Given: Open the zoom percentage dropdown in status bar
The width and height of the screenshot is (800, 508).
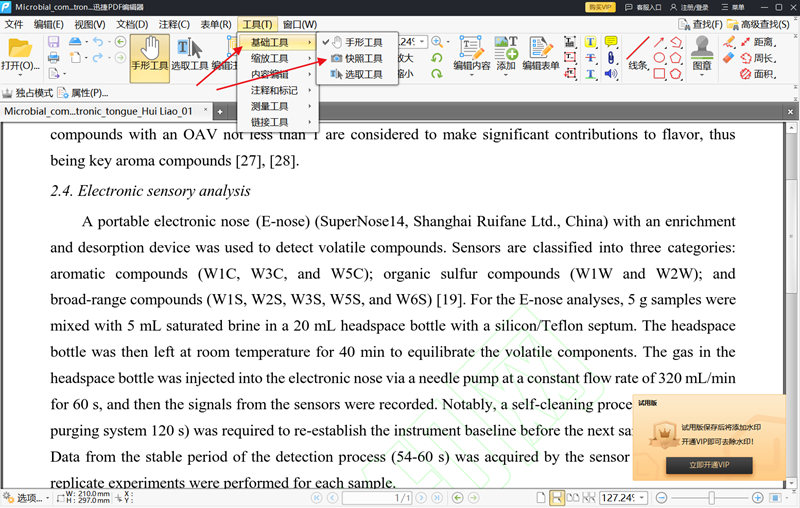Looking at the screenshot, I should (642, 498).
